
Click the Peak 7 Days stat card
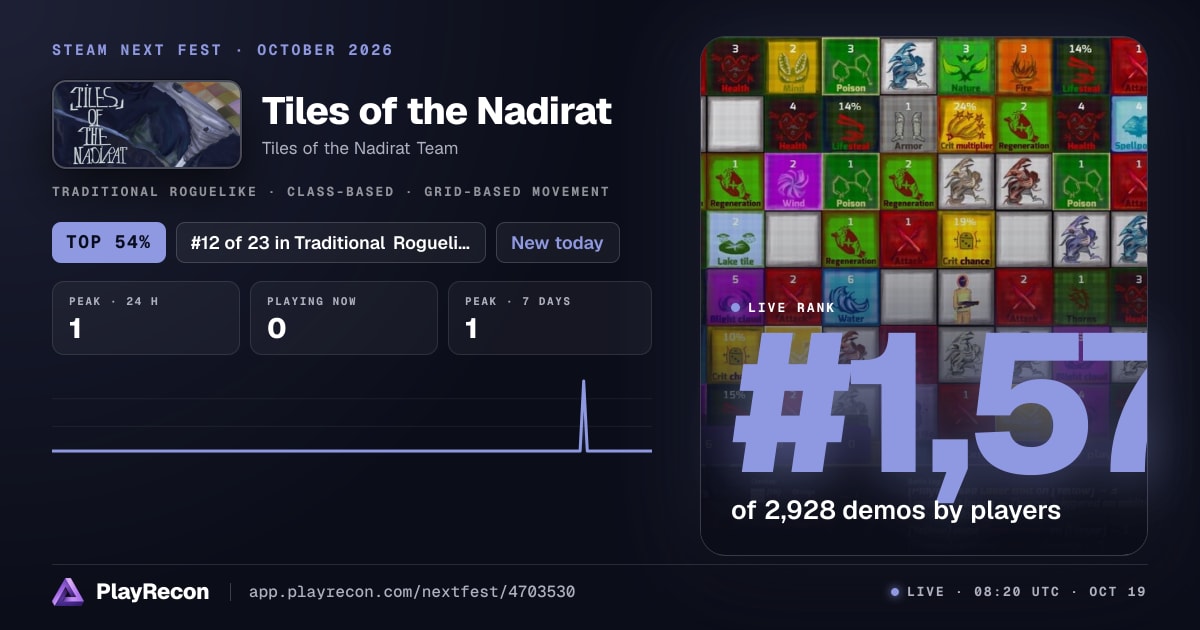click(550, 318)
